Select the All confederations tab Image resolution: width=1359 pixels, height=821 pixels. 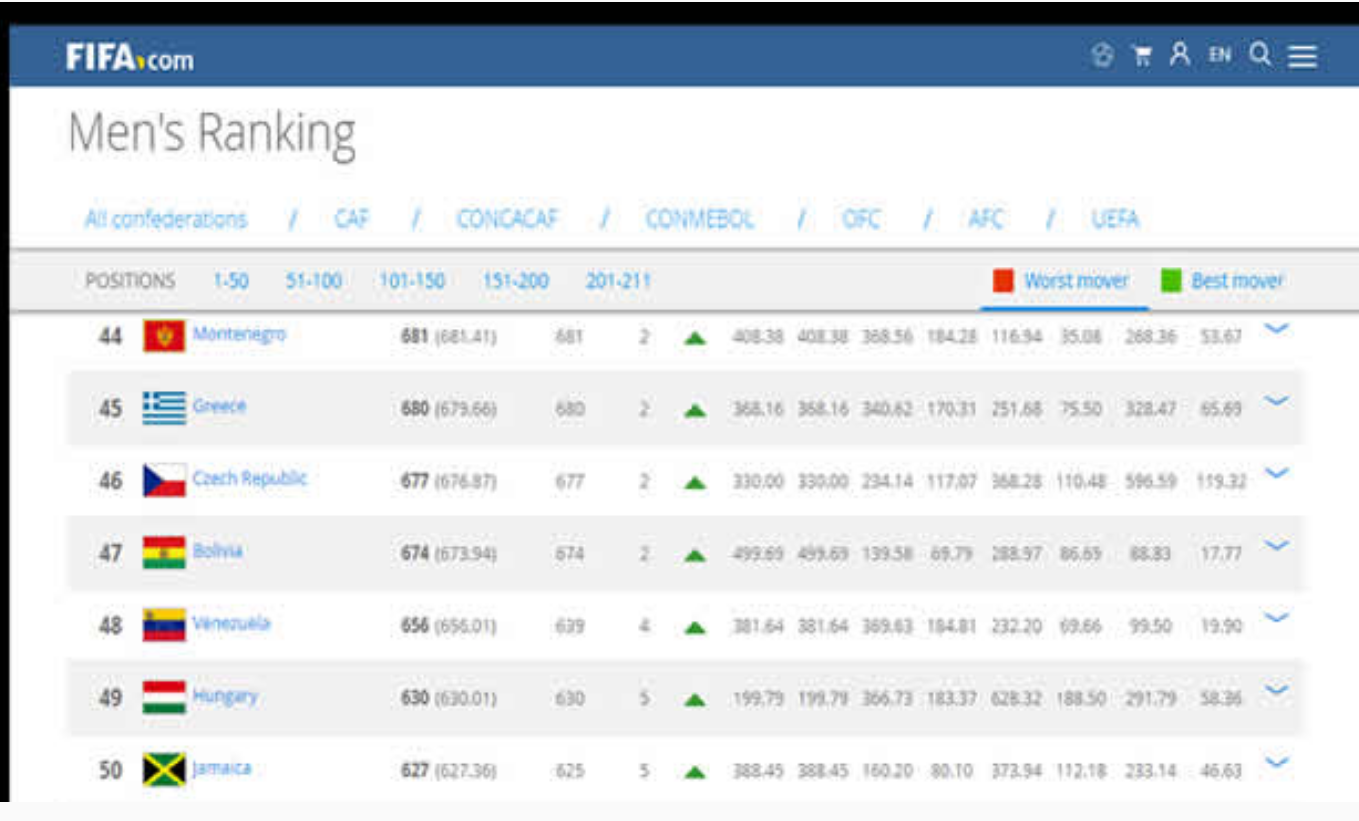coord(165,219)
